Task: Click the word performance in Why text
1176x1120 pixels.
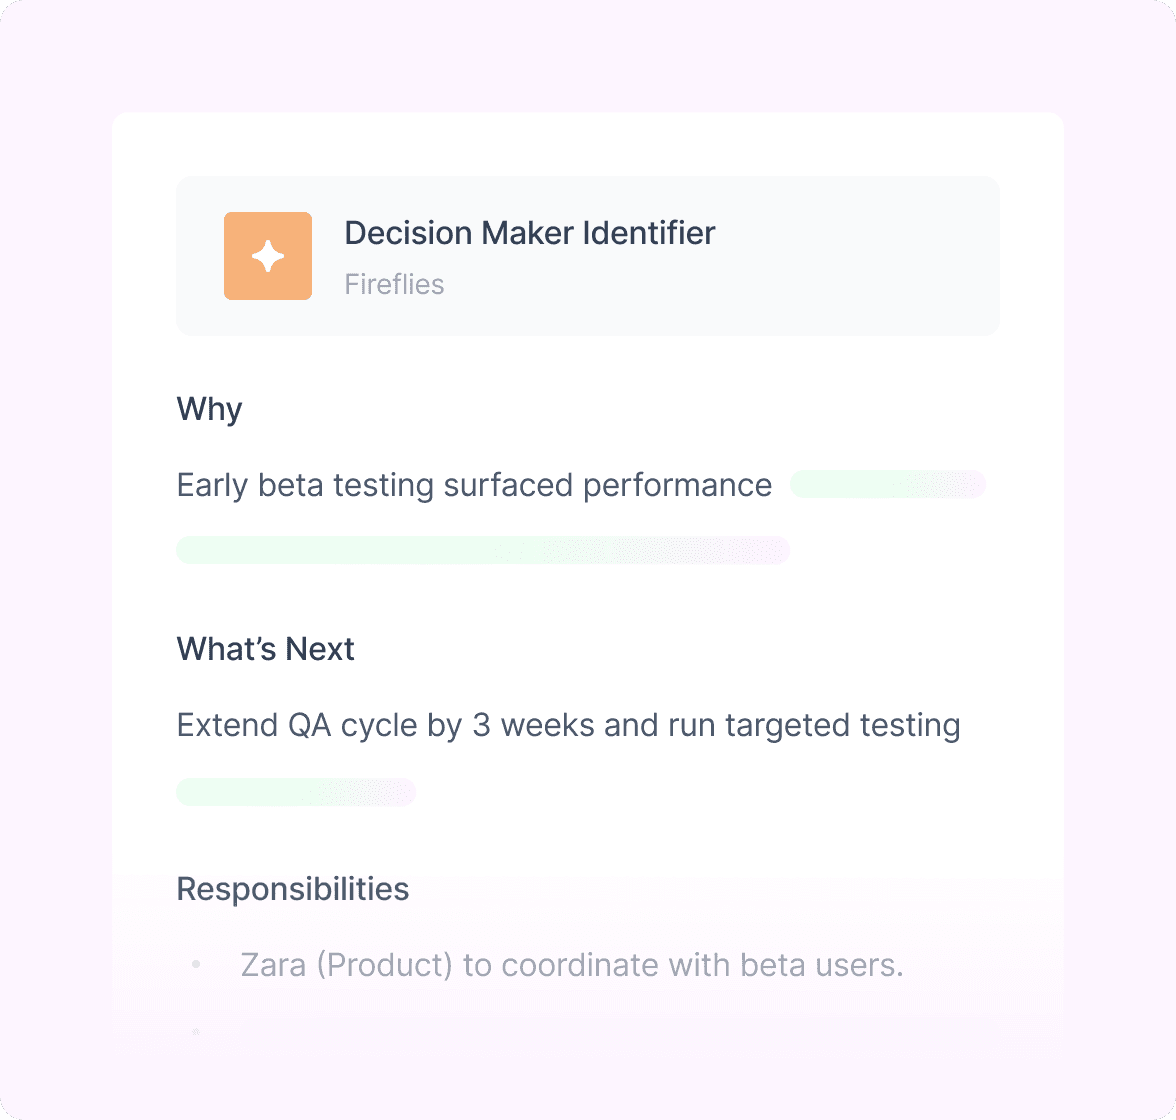Action: click(x=677, y=486)
